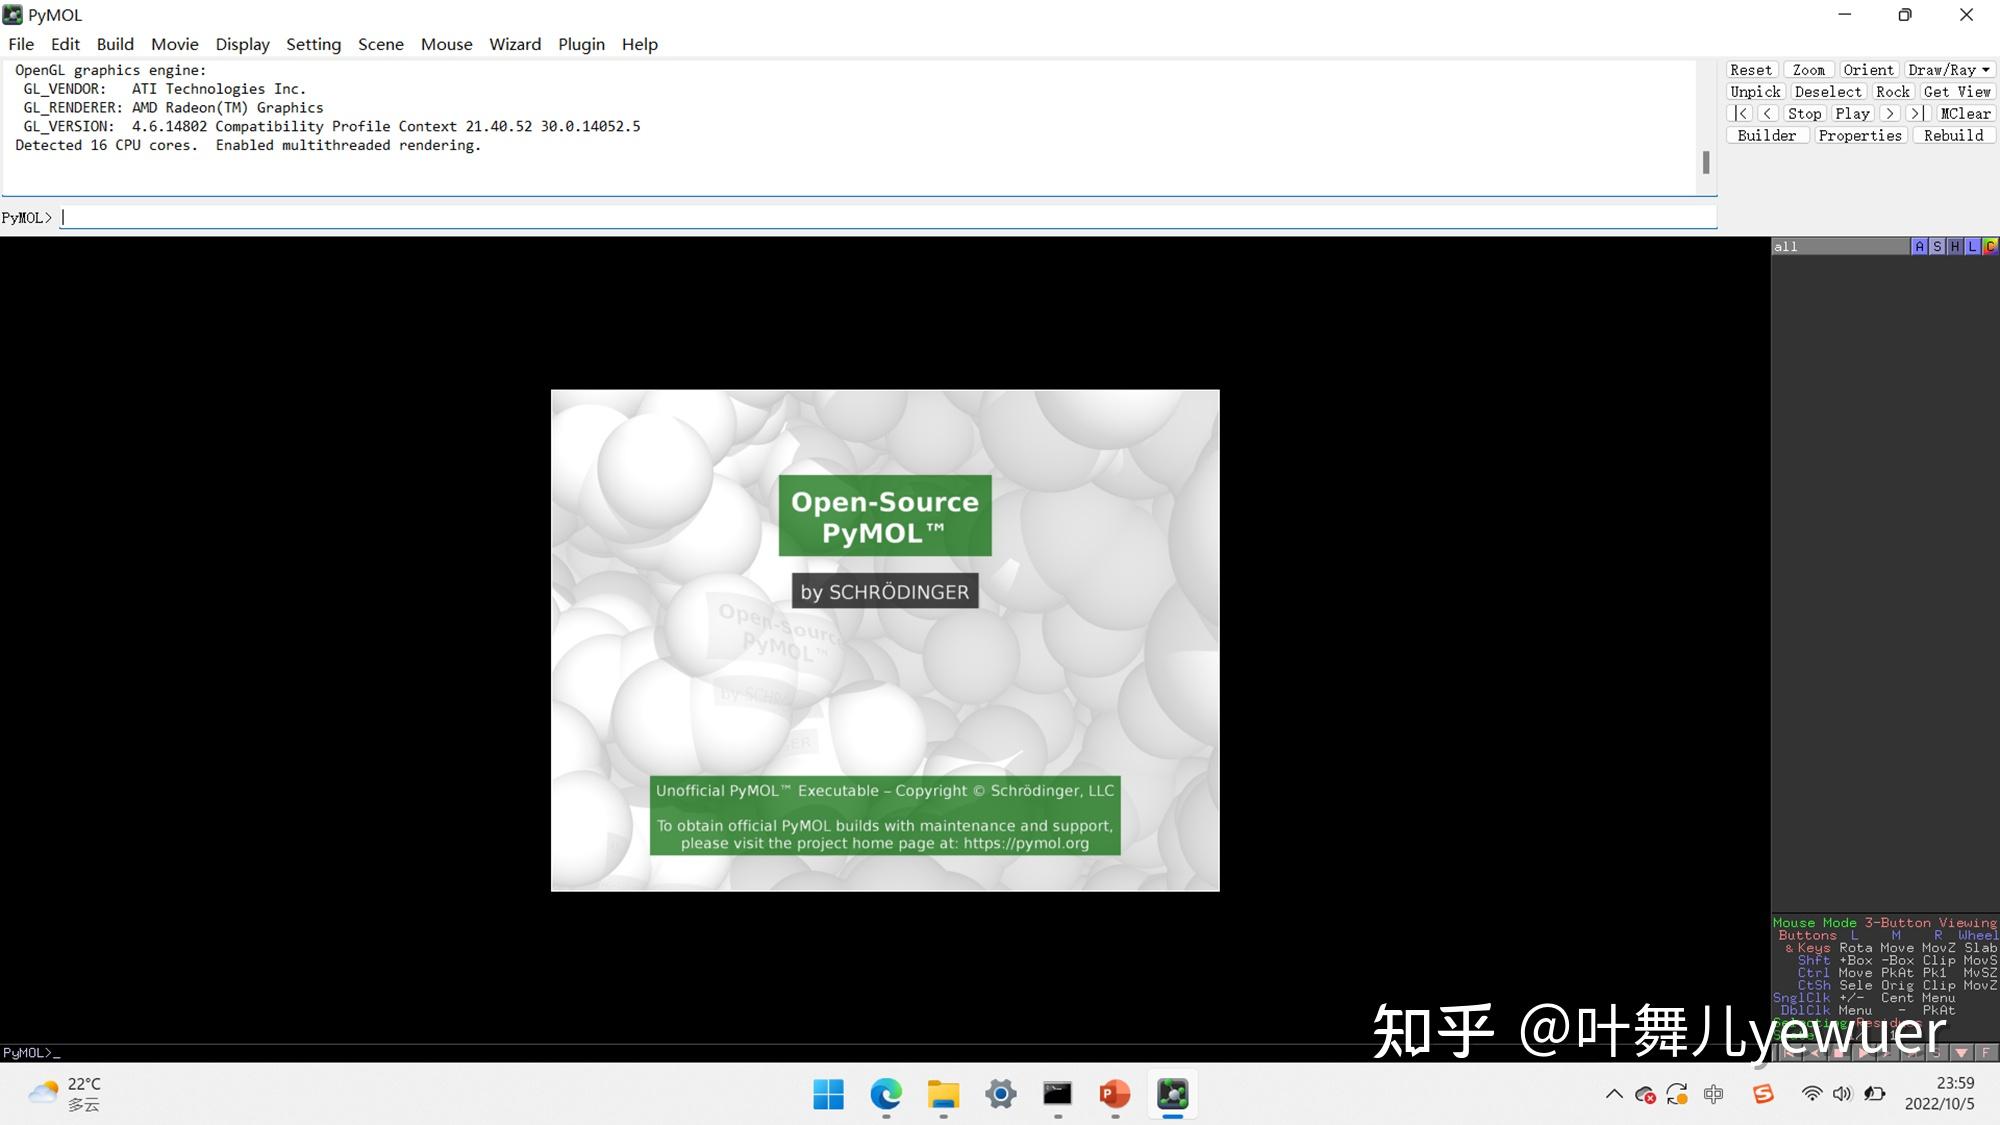Click the S (show) button for 'all'
The width and height of the screenshot is (2000, 1125).
(x=1937, y=246)
